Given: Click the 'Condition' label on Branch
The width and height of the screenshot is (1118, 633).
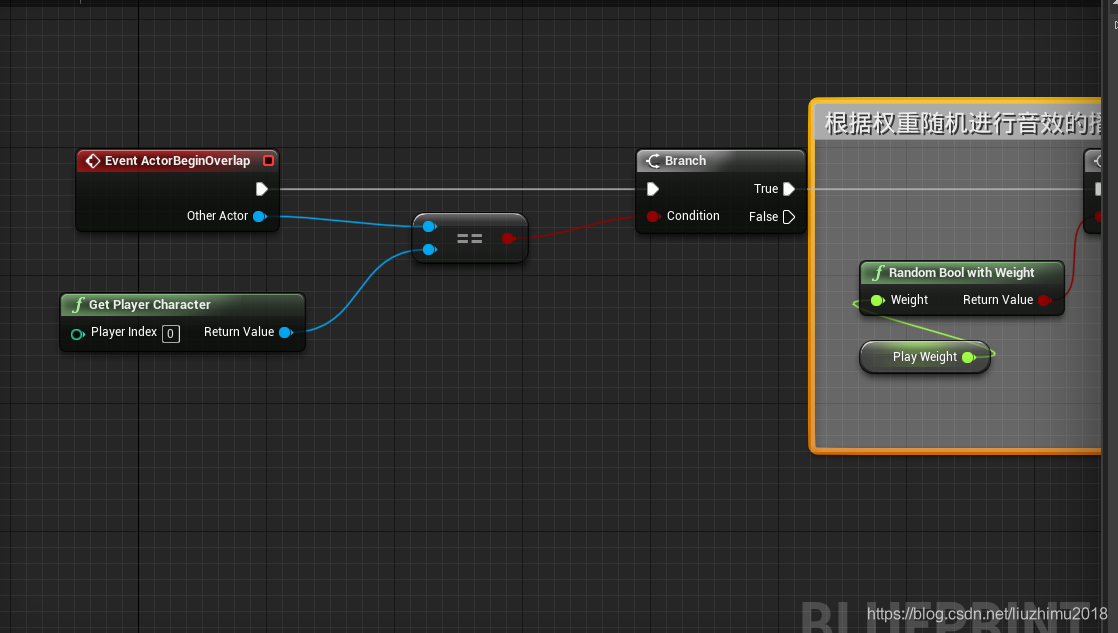Looking at the screenshot, I should tap(693, 216).
